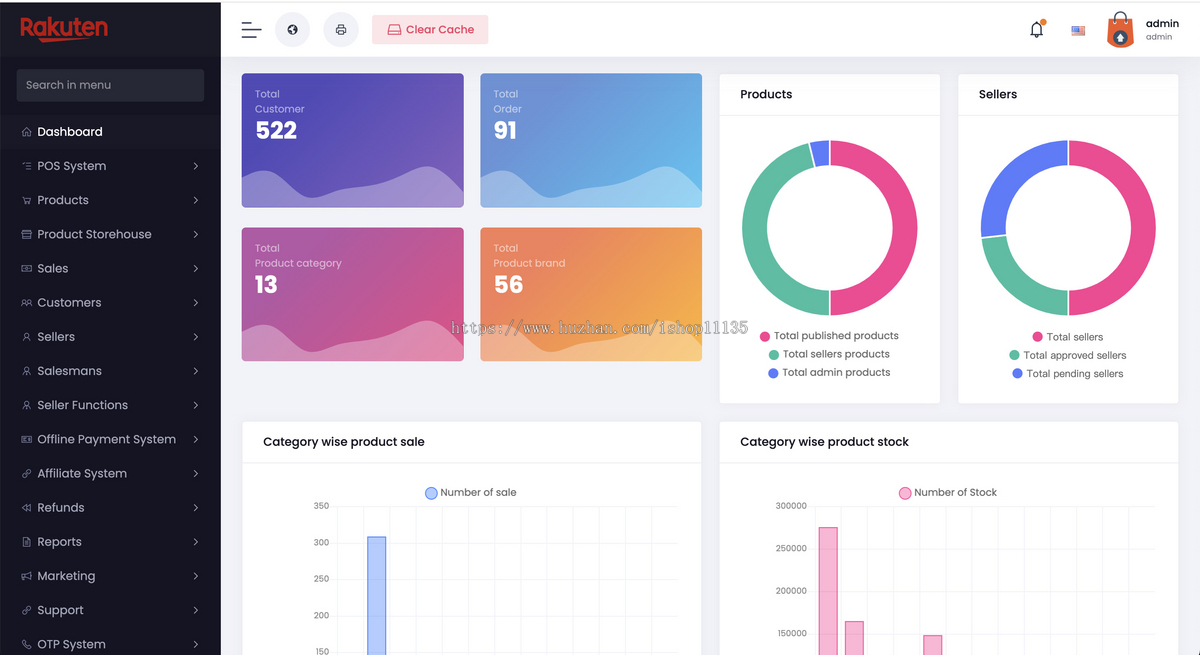This screenshot has height=655, width=1200.
Task: Click the eraser icon in Clear Cache
Action: coord(394,30)
